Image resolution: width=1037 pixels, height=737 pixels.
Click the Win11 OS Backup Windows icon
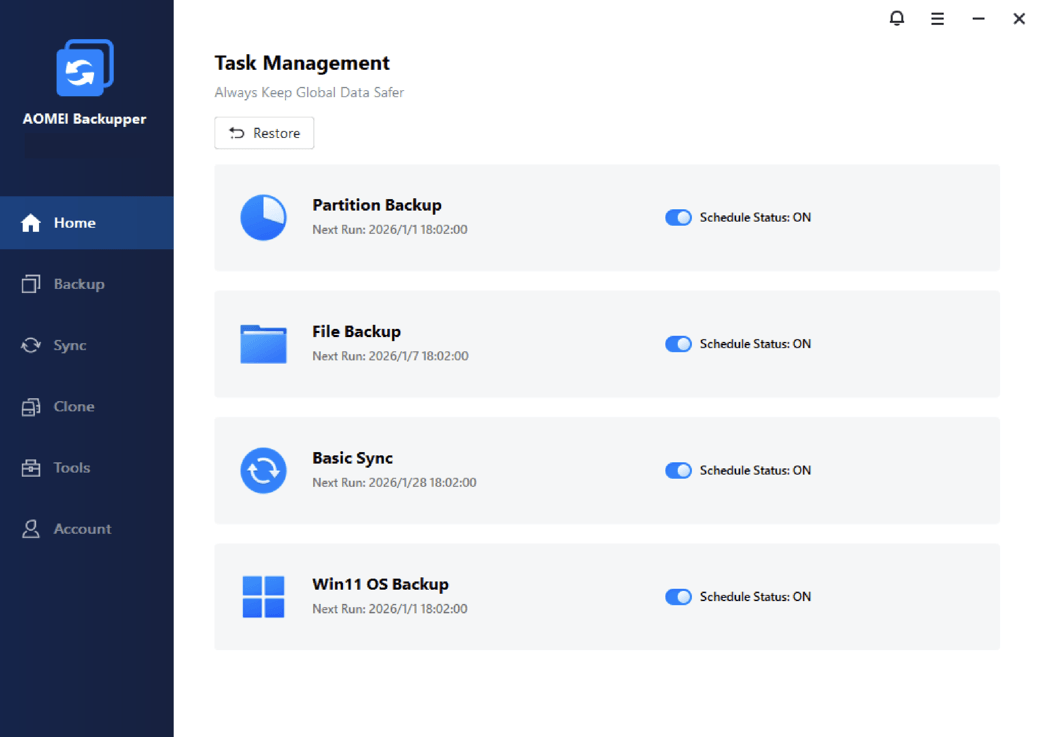click(263, 597)
